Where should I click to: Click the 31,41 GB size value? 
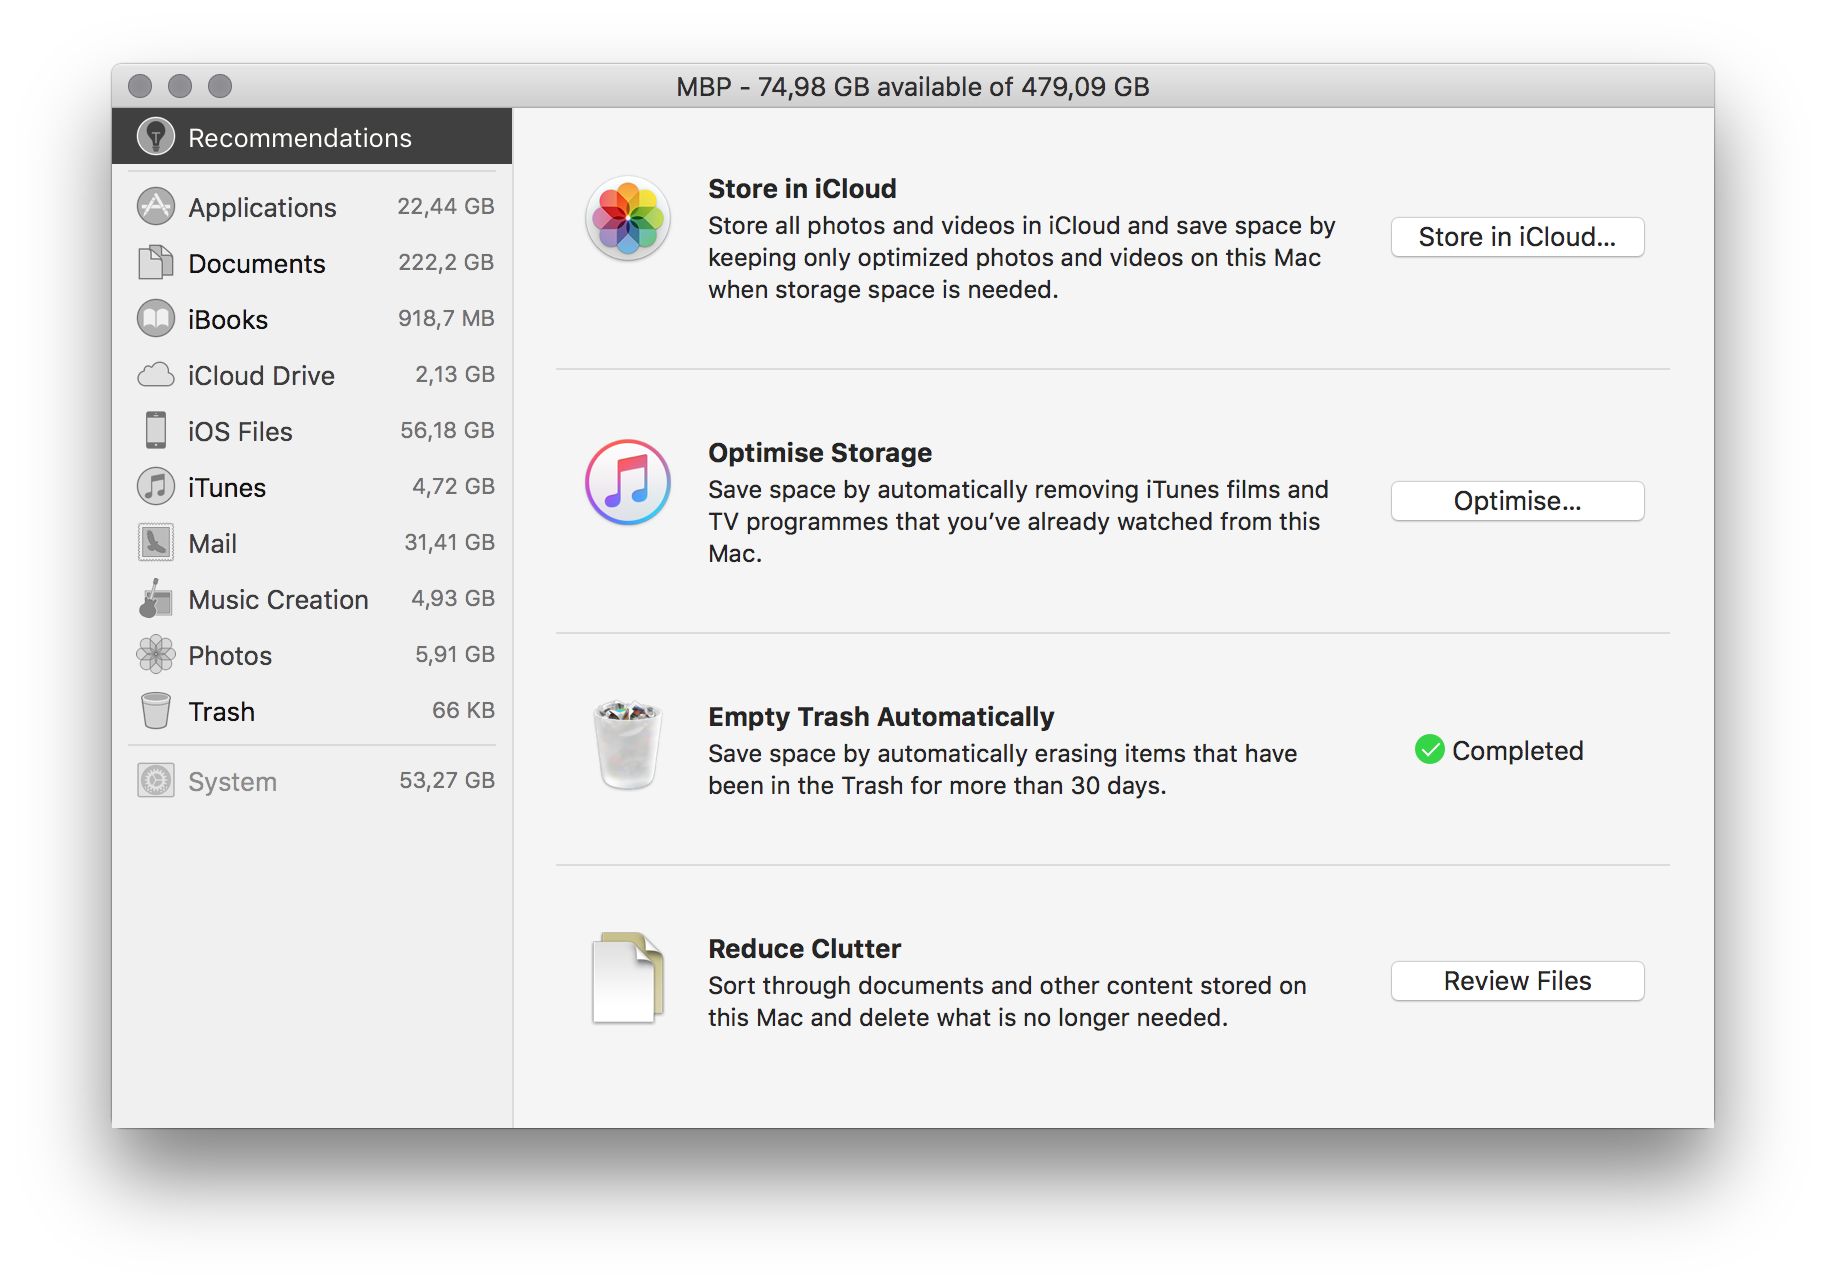pos(449,542)
